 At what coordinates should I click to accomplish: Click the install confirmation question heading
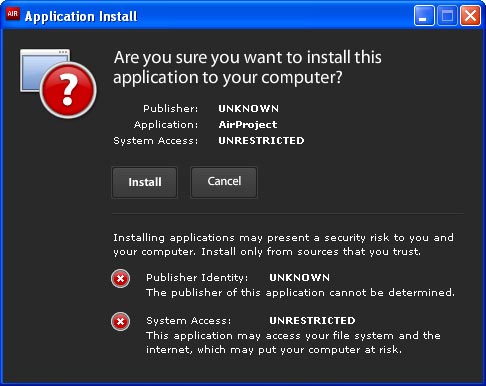[247, 67]
